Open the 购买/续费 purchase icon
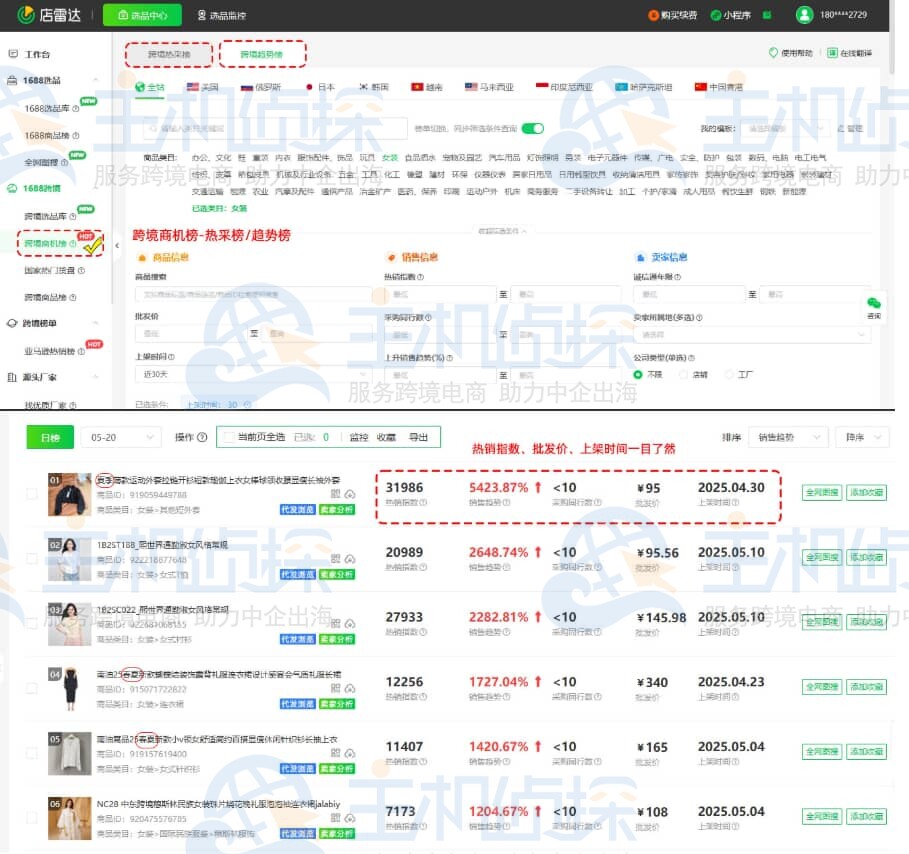The image size is (909, 854). point(654,16)
